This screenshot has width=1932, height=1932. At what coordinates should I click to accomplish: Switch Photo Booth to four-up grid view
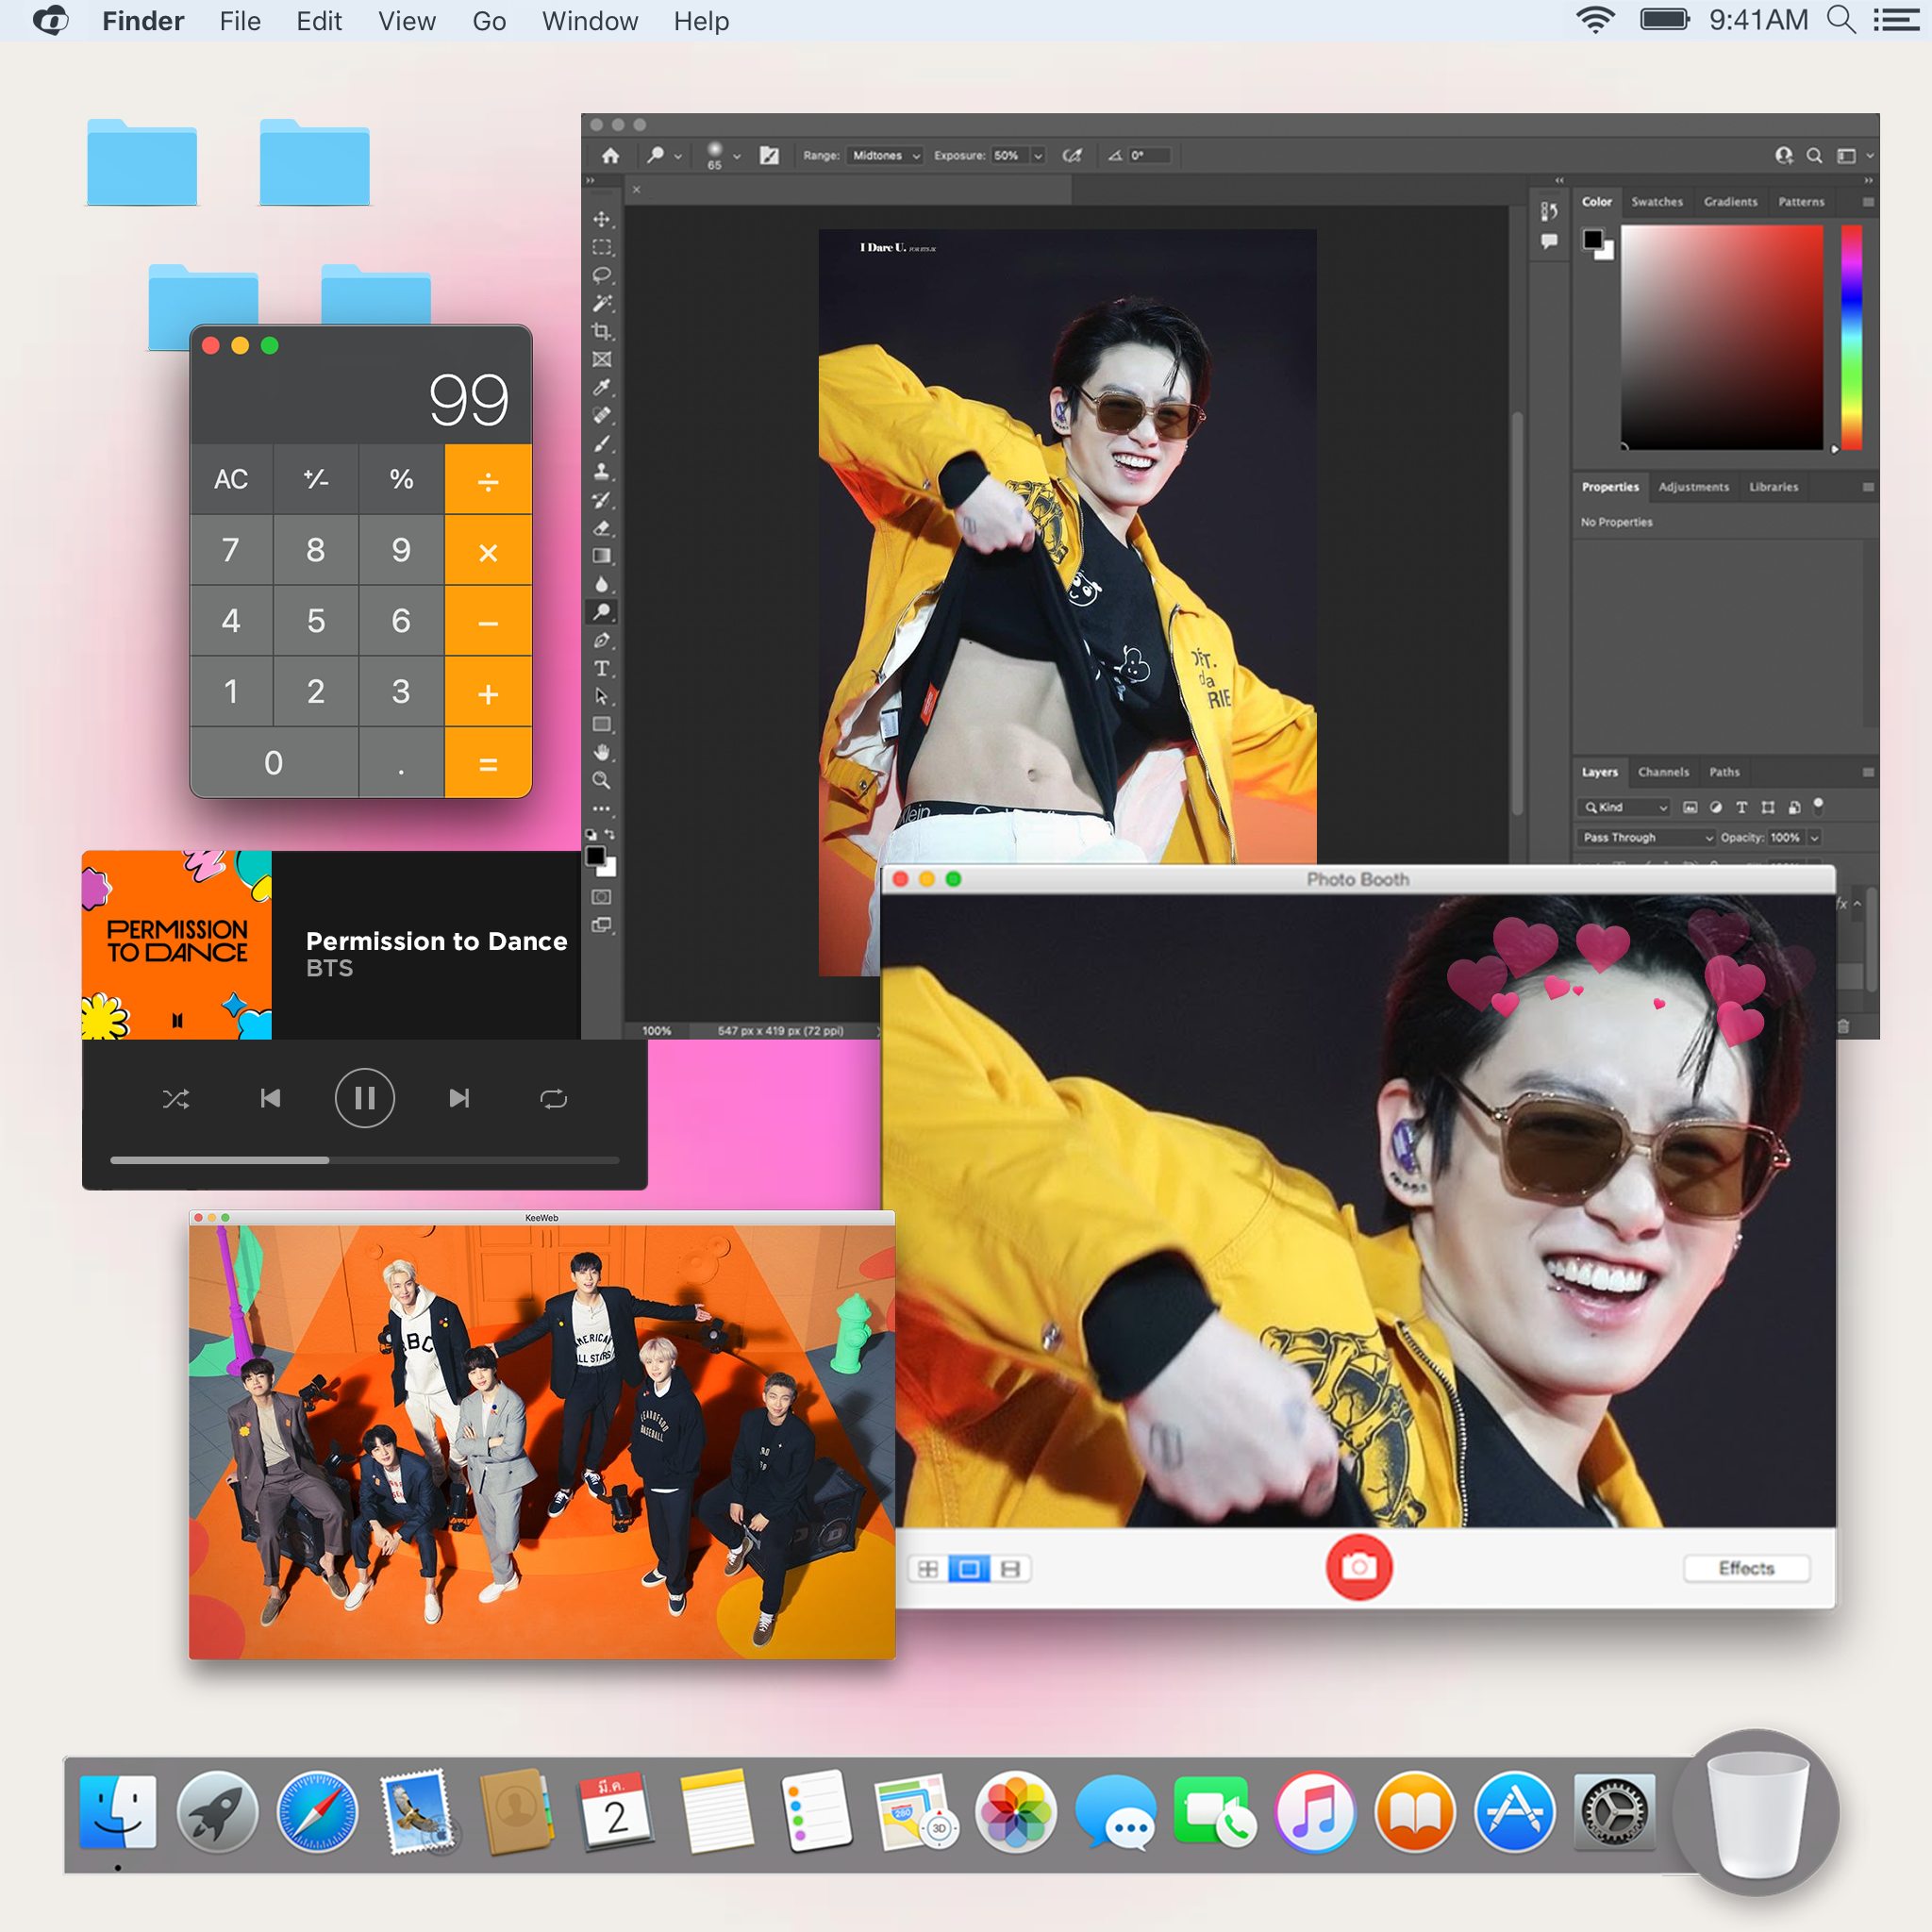928,1568
